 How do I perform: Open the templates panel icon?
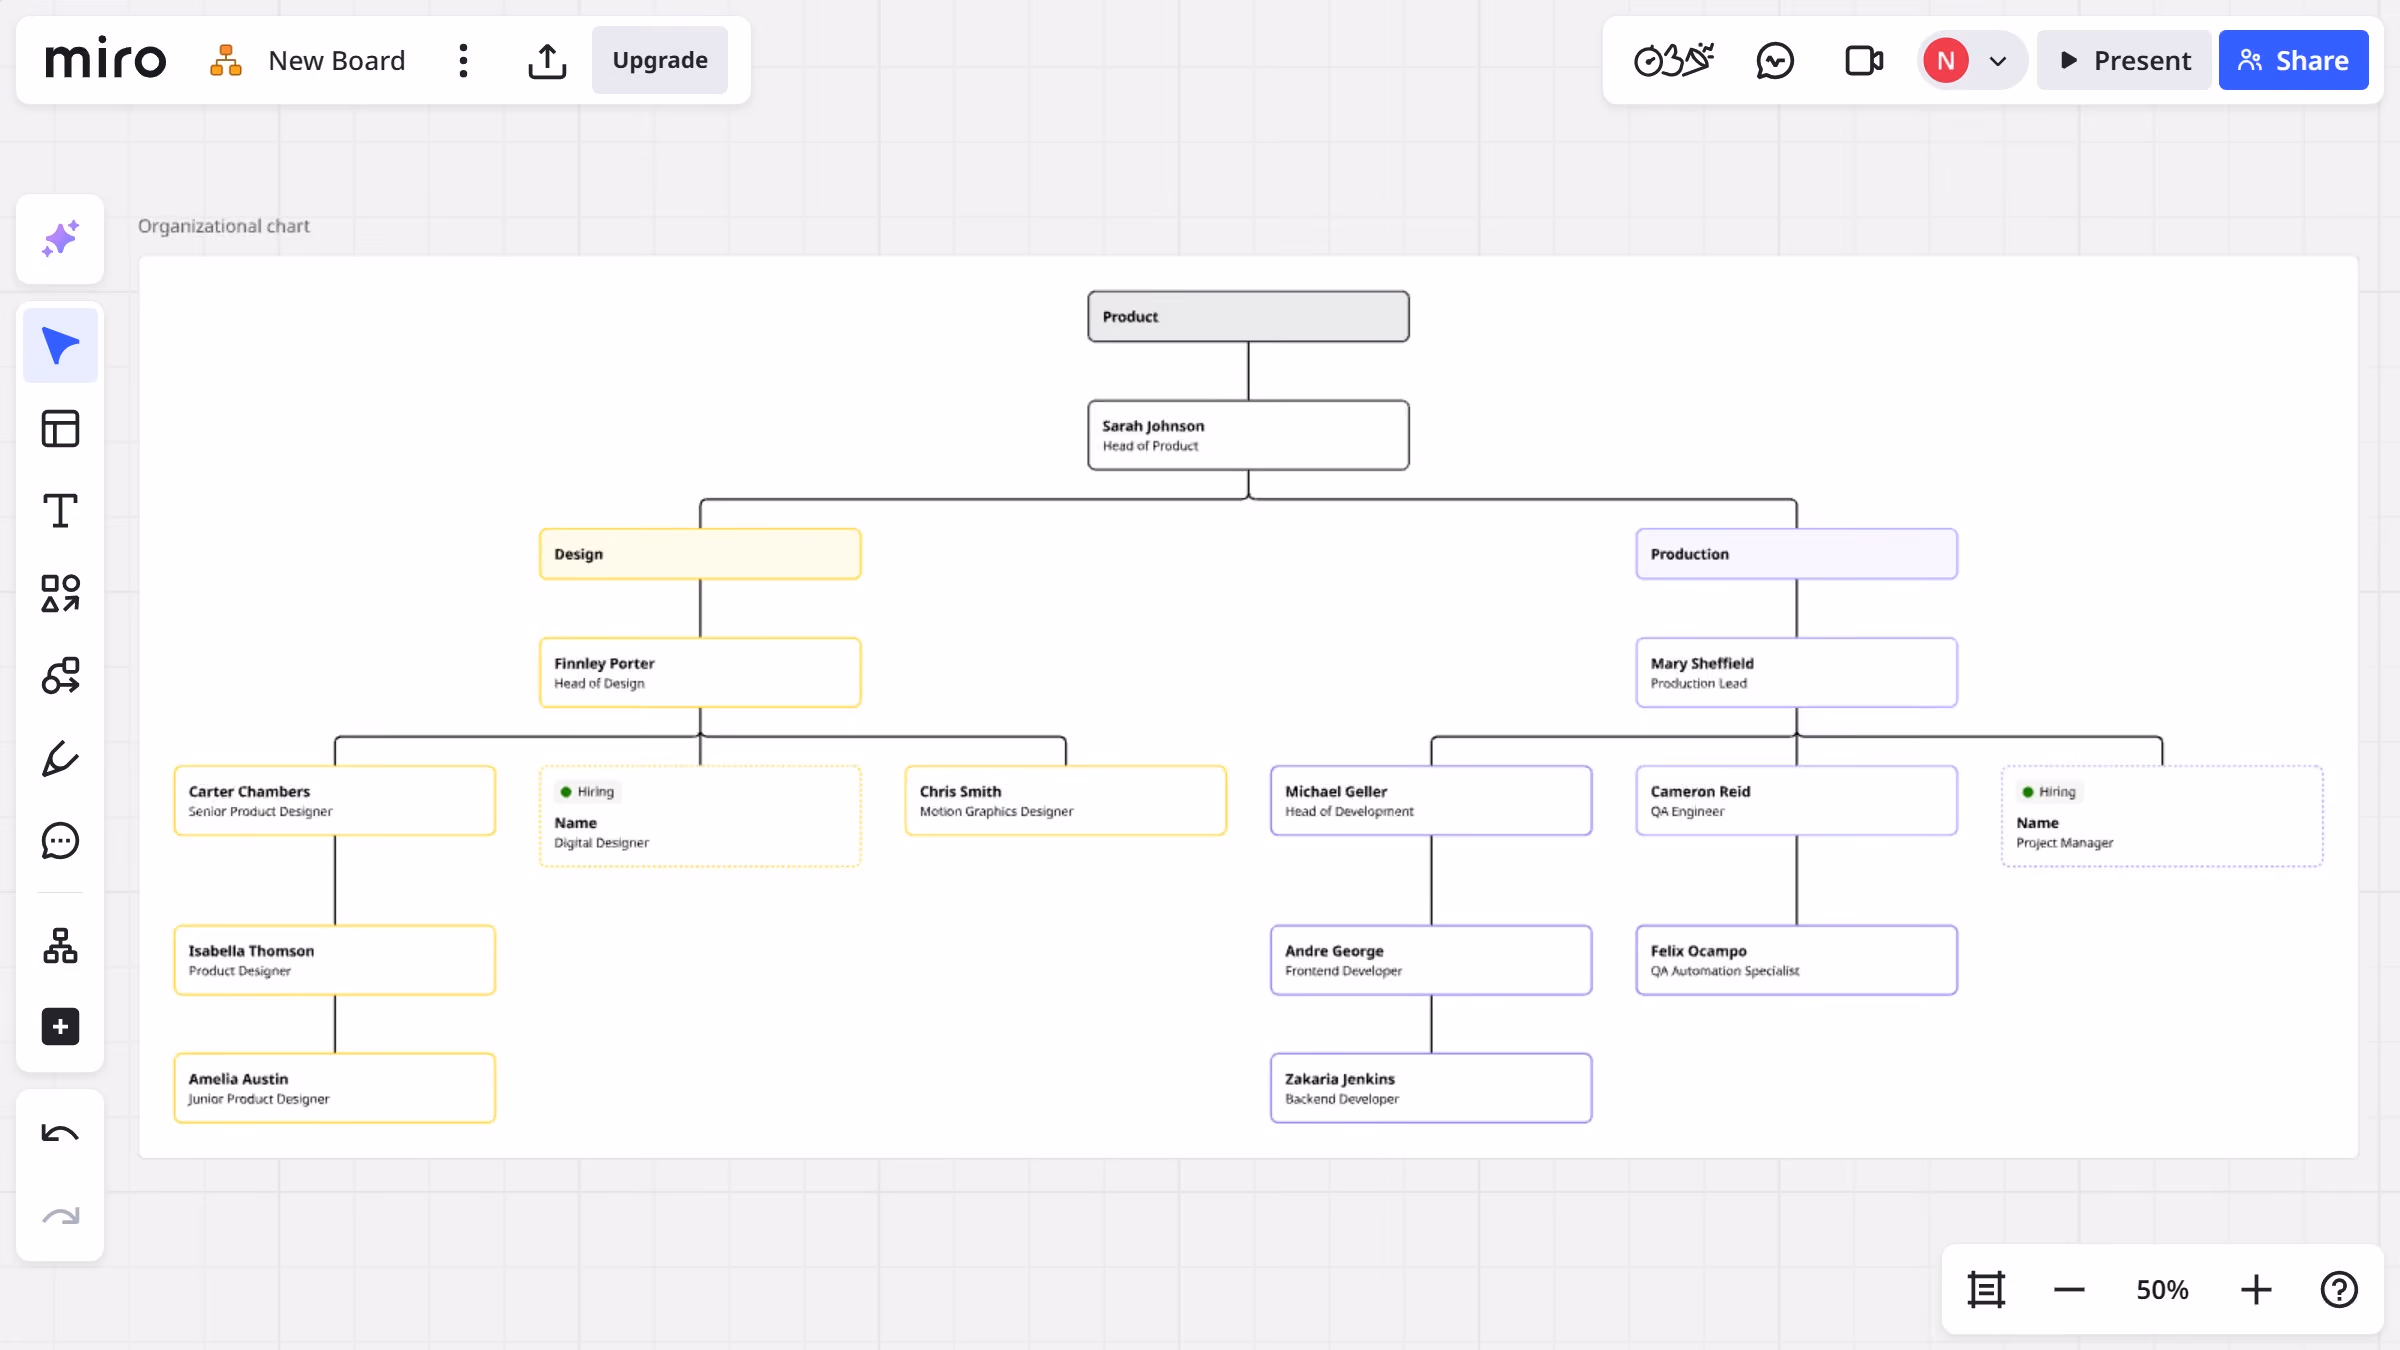click(60, 429)
